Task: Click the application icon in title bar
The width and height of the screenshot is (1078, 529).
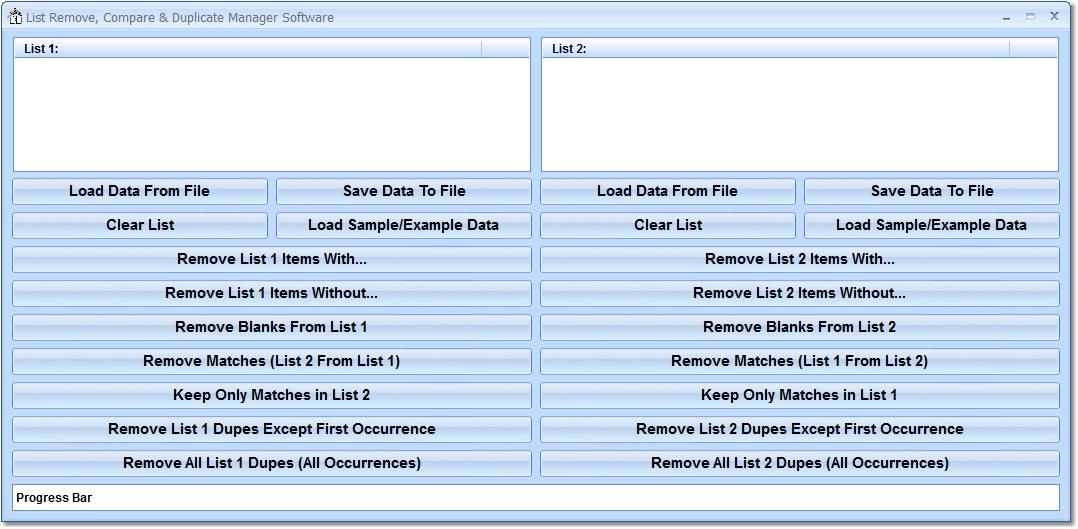Action: 15,17
